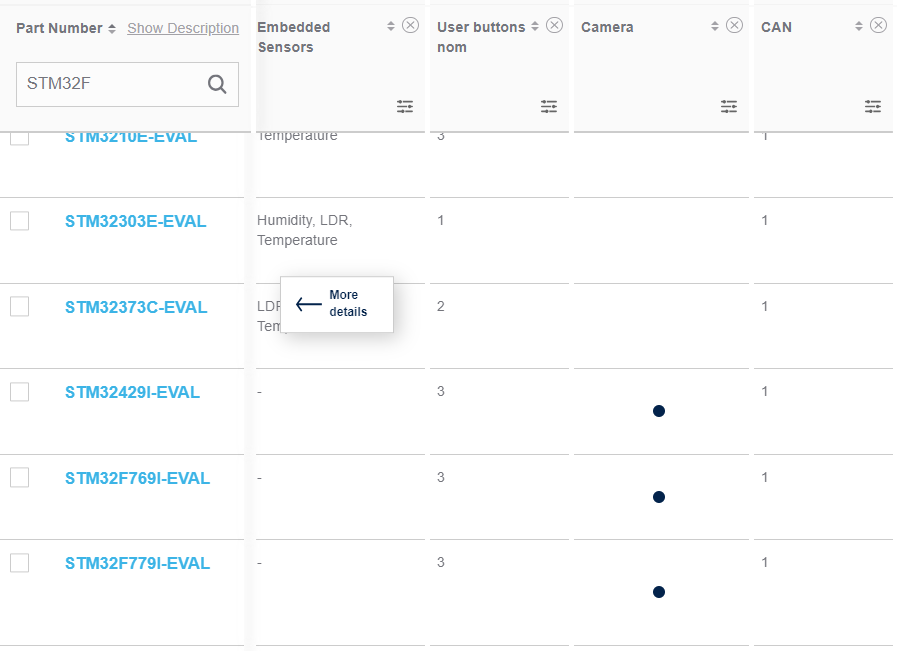Click the More details tooltip

point(337,304)
